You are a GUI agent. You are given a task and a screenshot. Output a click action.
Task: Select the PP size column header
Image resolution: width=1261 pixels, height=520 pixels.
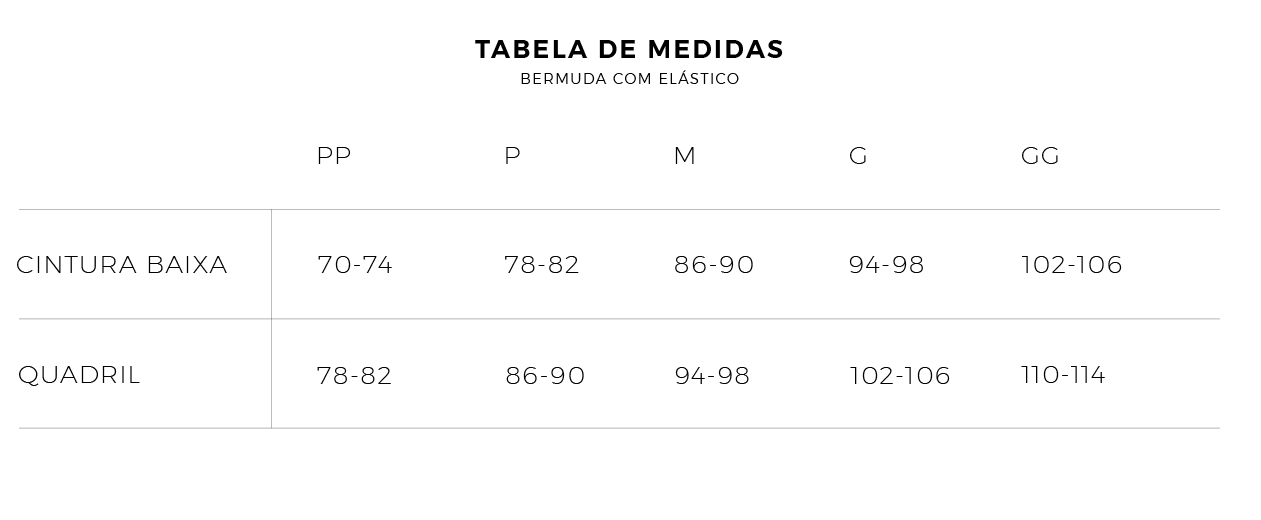tap(334, 156)
